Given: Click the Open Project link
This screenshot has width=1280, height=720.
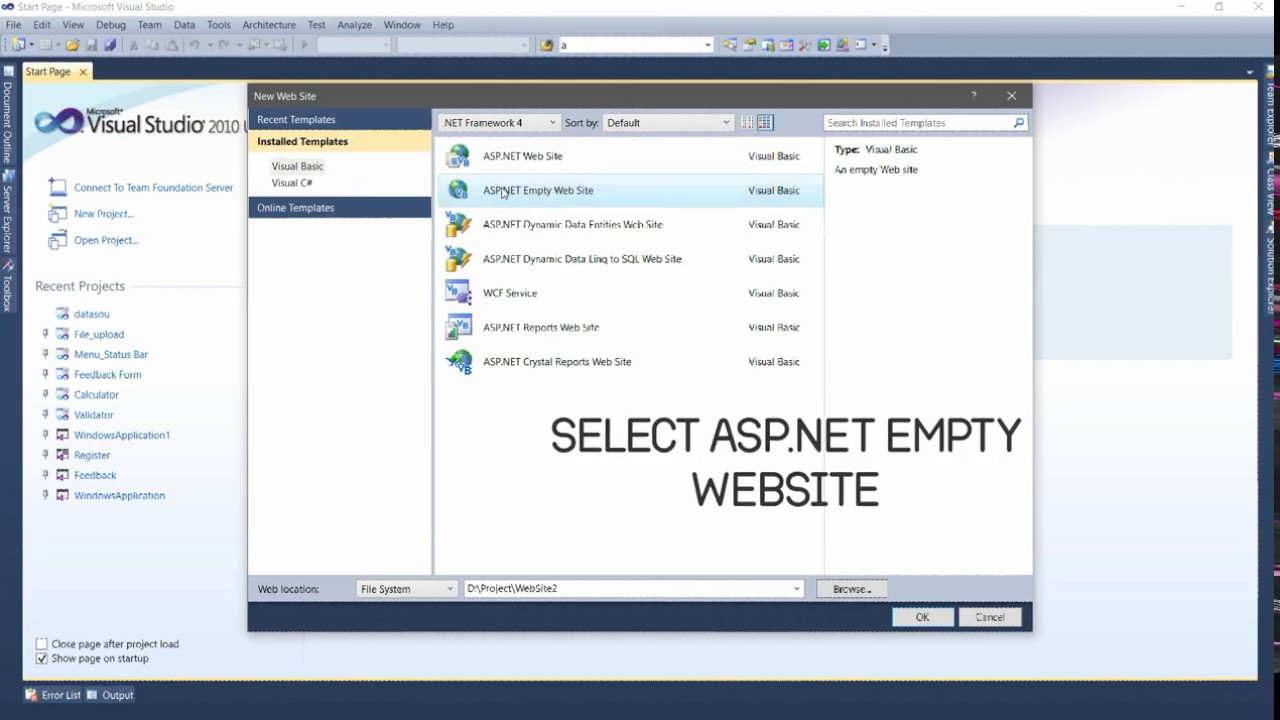Looking at the screenshot, I should point(106,240).
